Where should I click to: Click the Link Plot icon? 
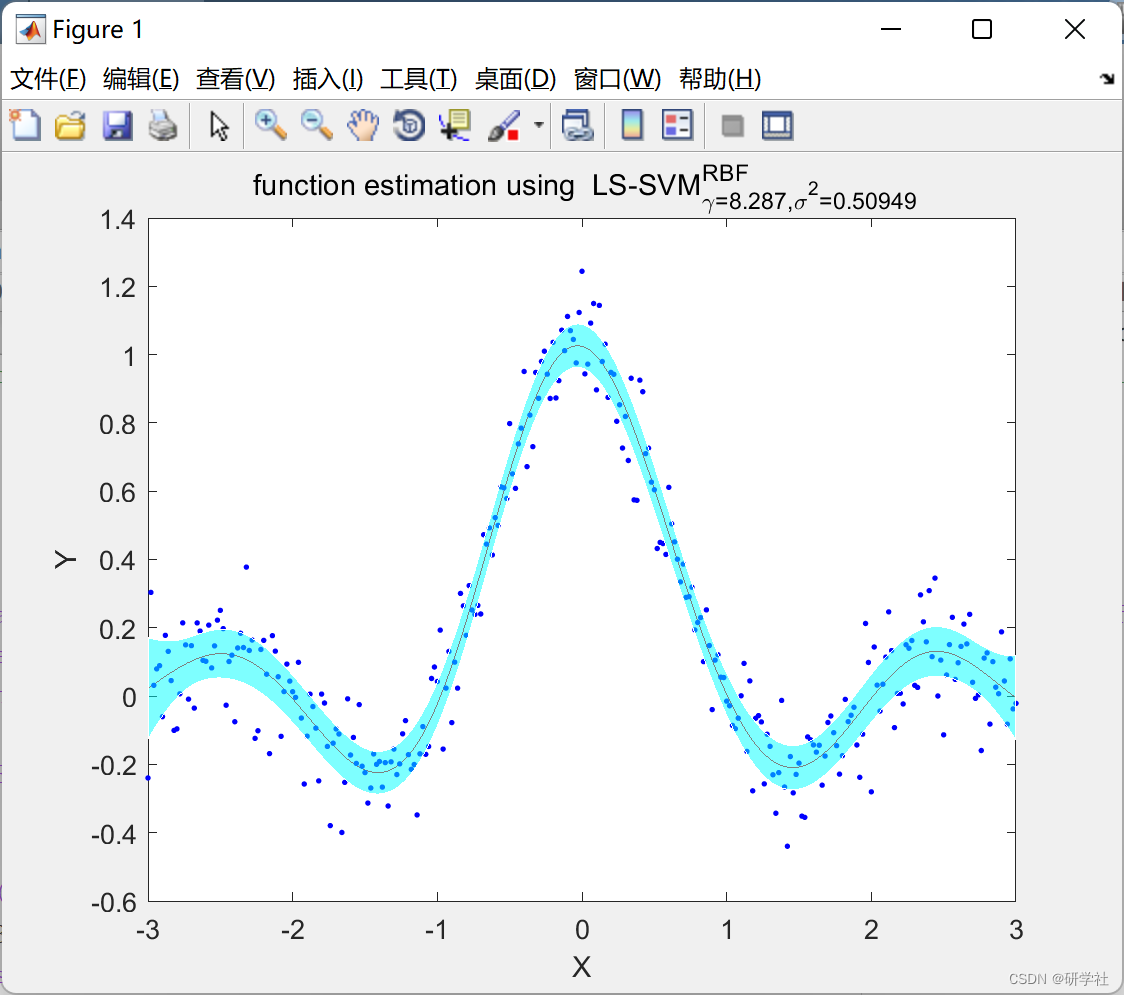(x=578, y=125)
